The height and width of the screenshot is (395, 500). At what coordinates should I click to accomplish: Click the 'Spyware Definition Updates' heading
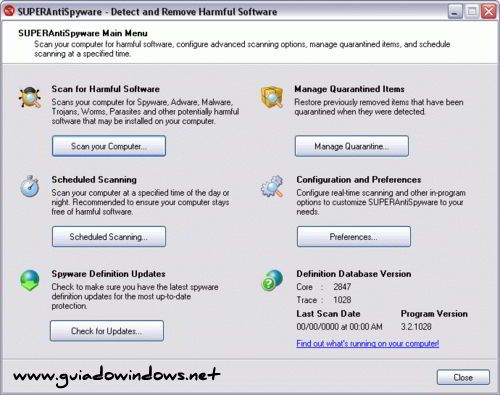108,274
